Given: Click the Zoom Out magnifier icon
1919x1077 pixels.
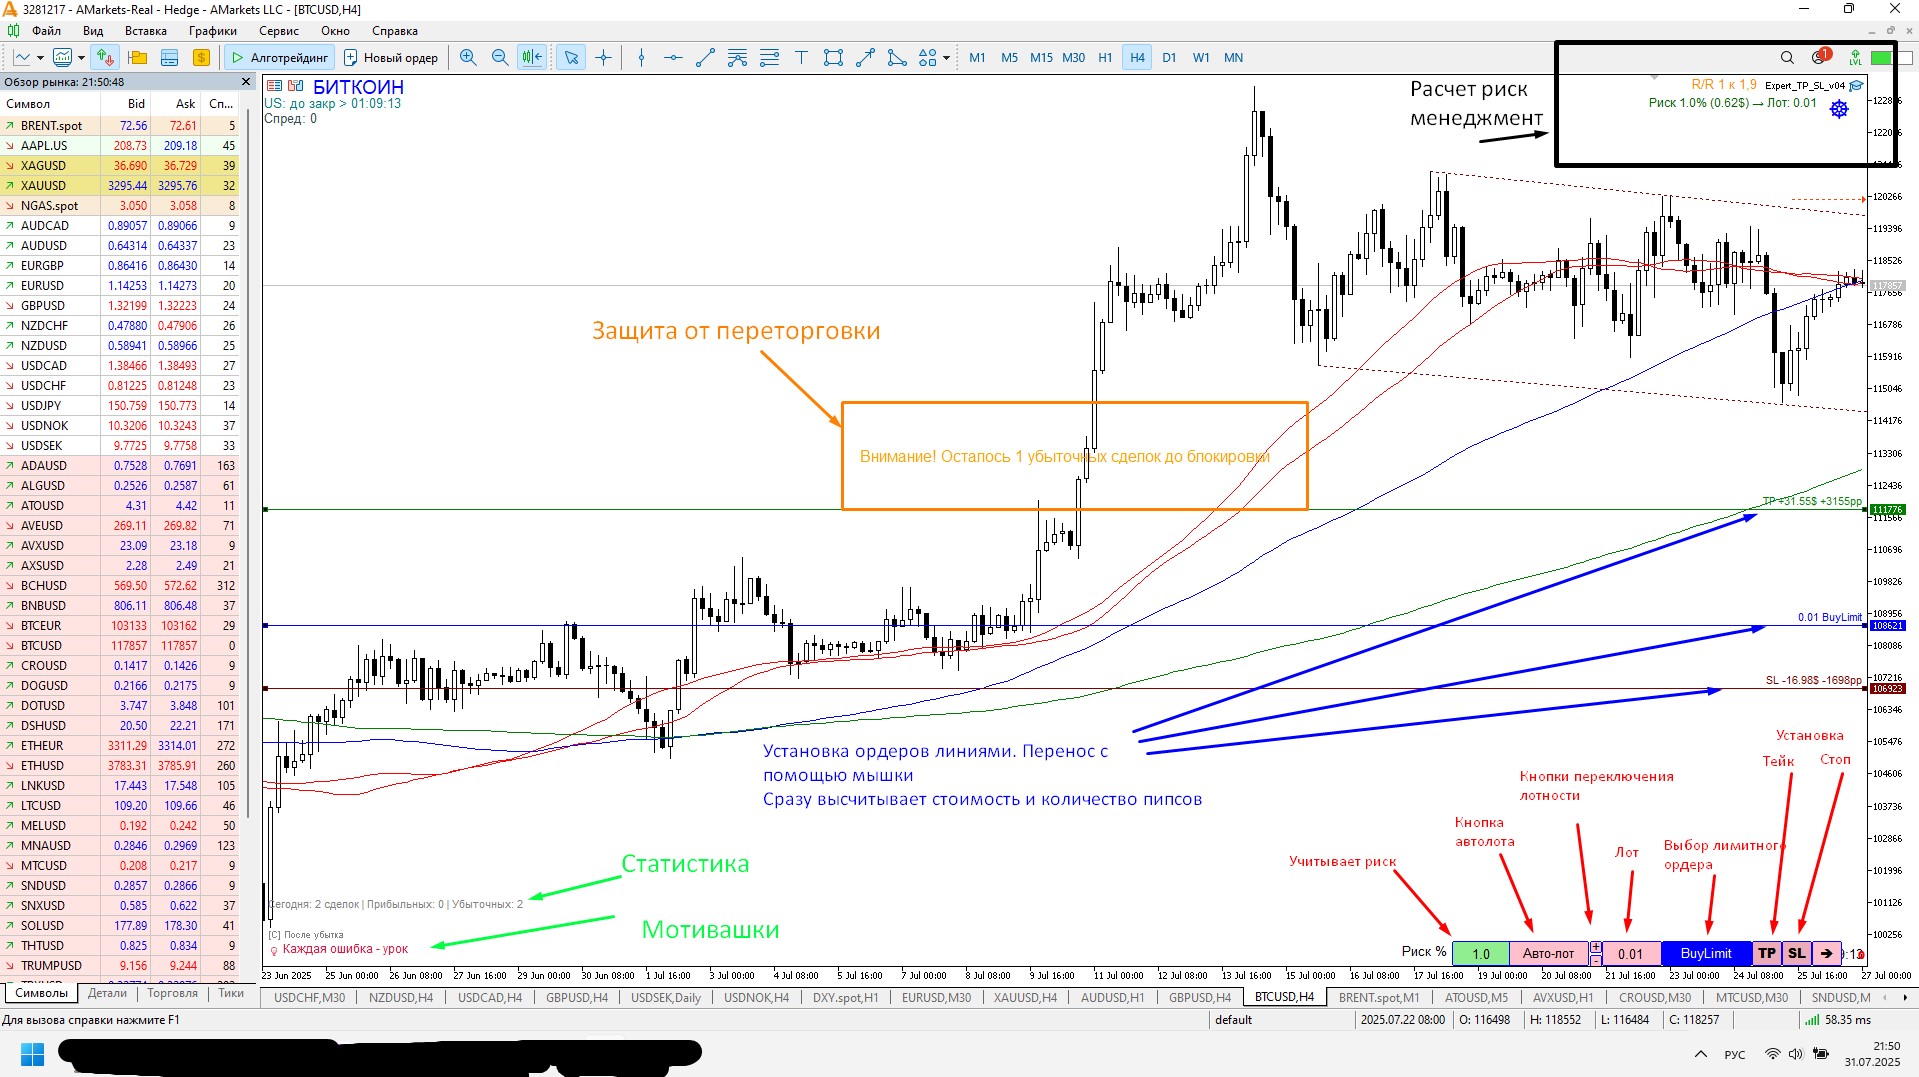Looking at the screenshot, I should (500, 58).
